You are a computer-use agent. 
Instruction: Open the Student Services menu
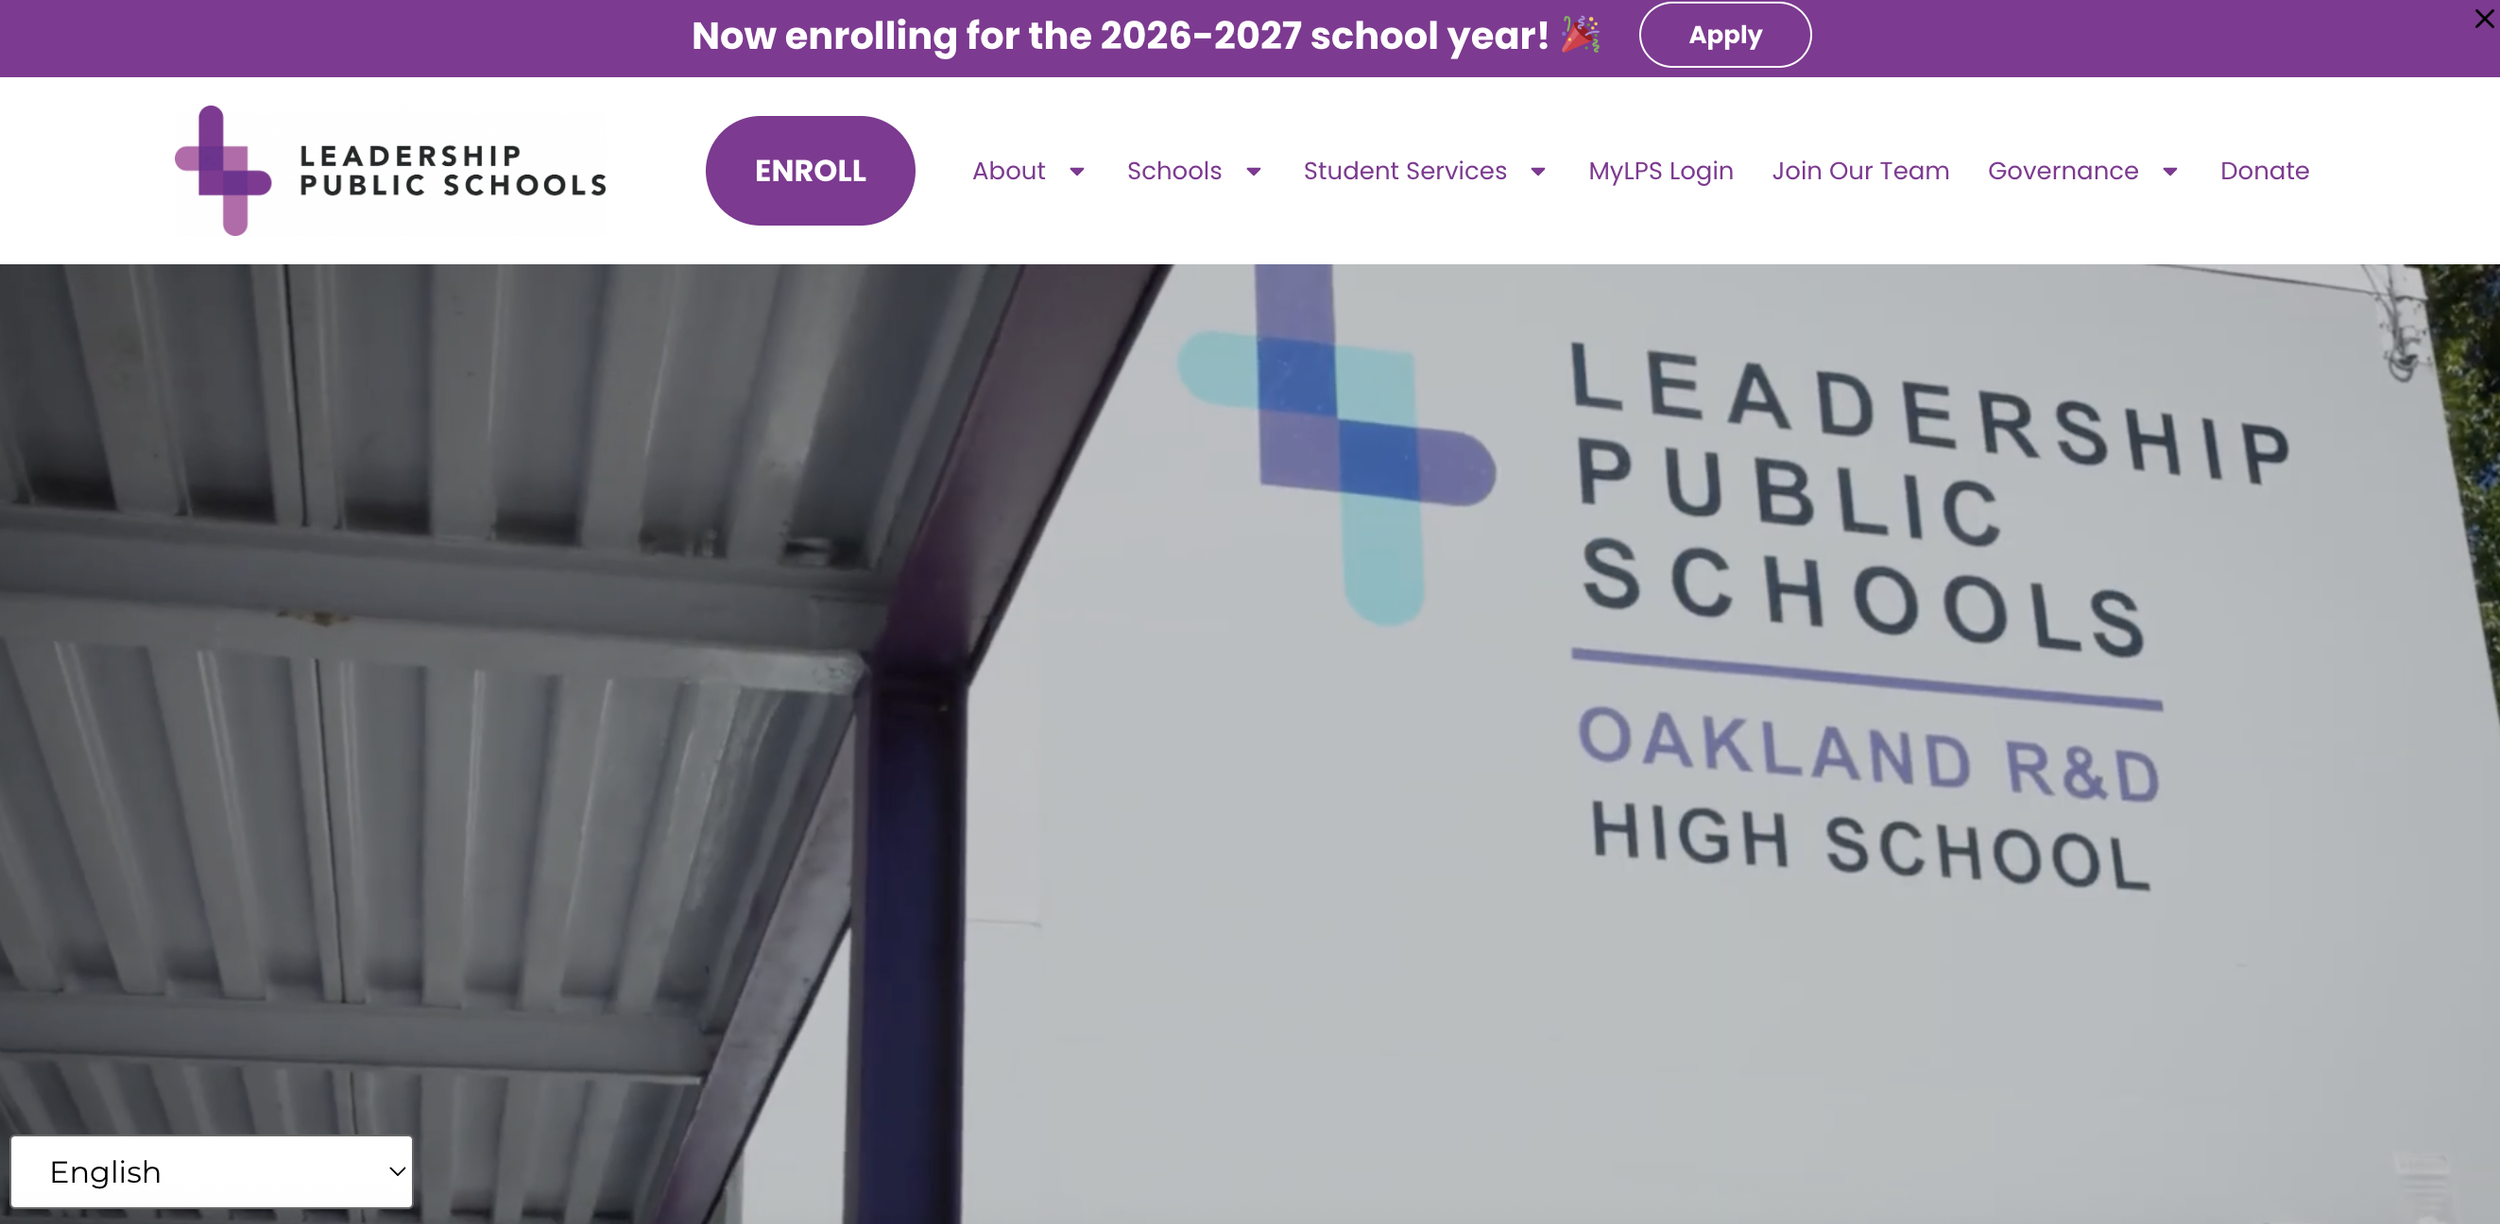(1405, 171)
